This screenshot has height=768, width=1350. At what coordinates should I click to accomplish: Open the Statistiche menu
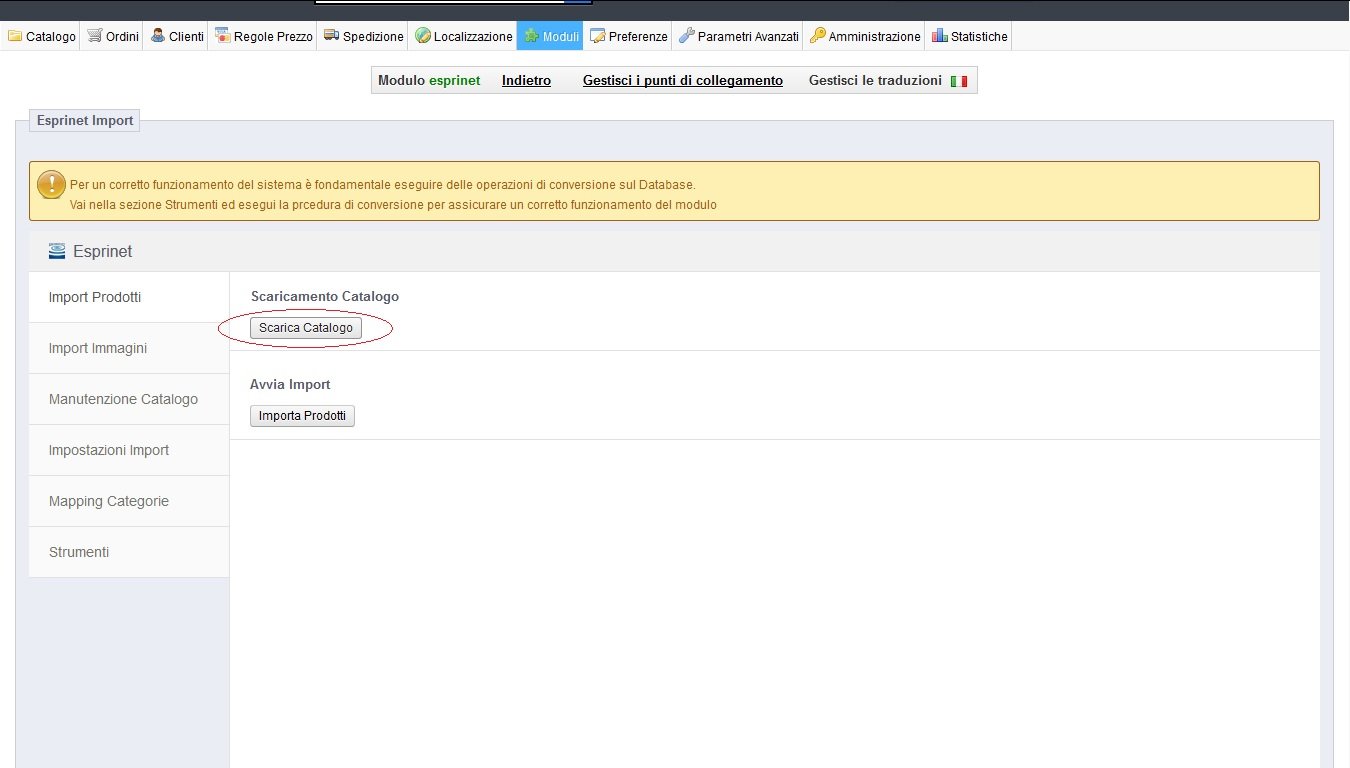click(969, 36)
